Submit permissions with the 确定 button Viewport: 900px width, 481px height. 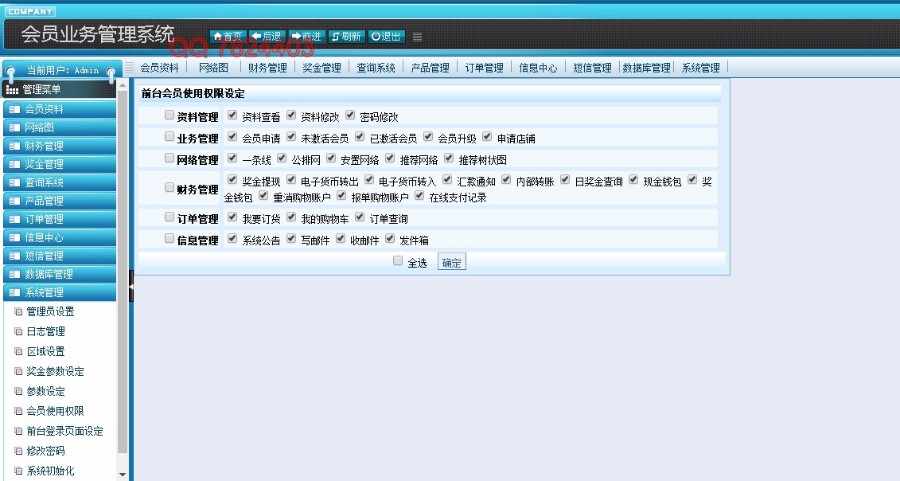(x=452, y=262)
